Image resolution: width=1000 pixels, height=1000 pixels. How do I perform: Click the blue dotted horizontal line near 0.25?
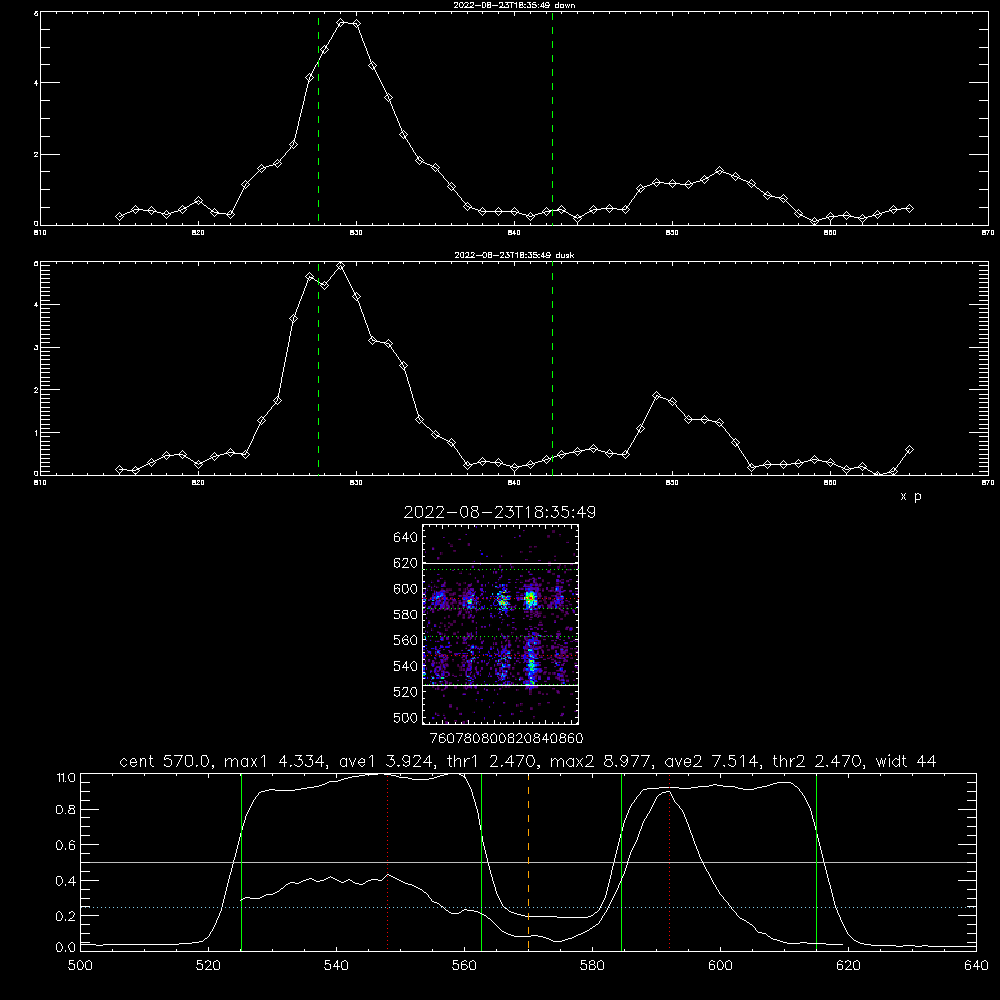(528, 907)
